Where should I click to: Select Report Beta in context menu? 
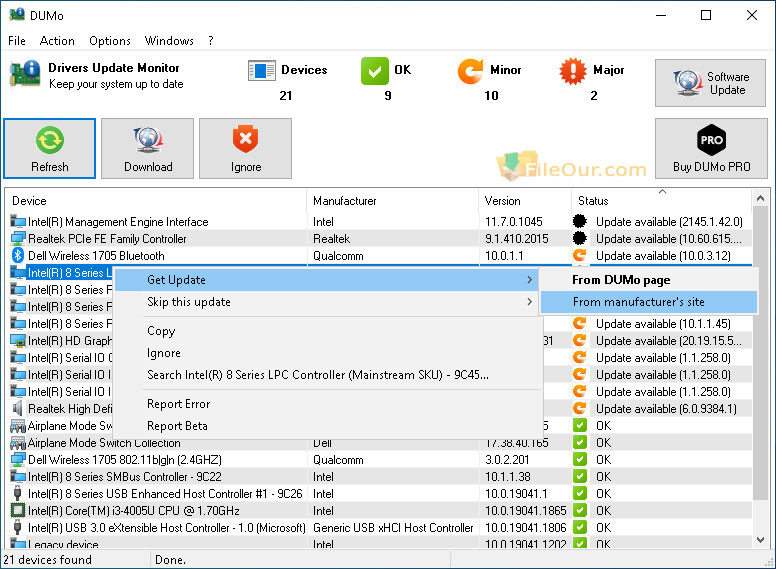click(x=327, y=426)
